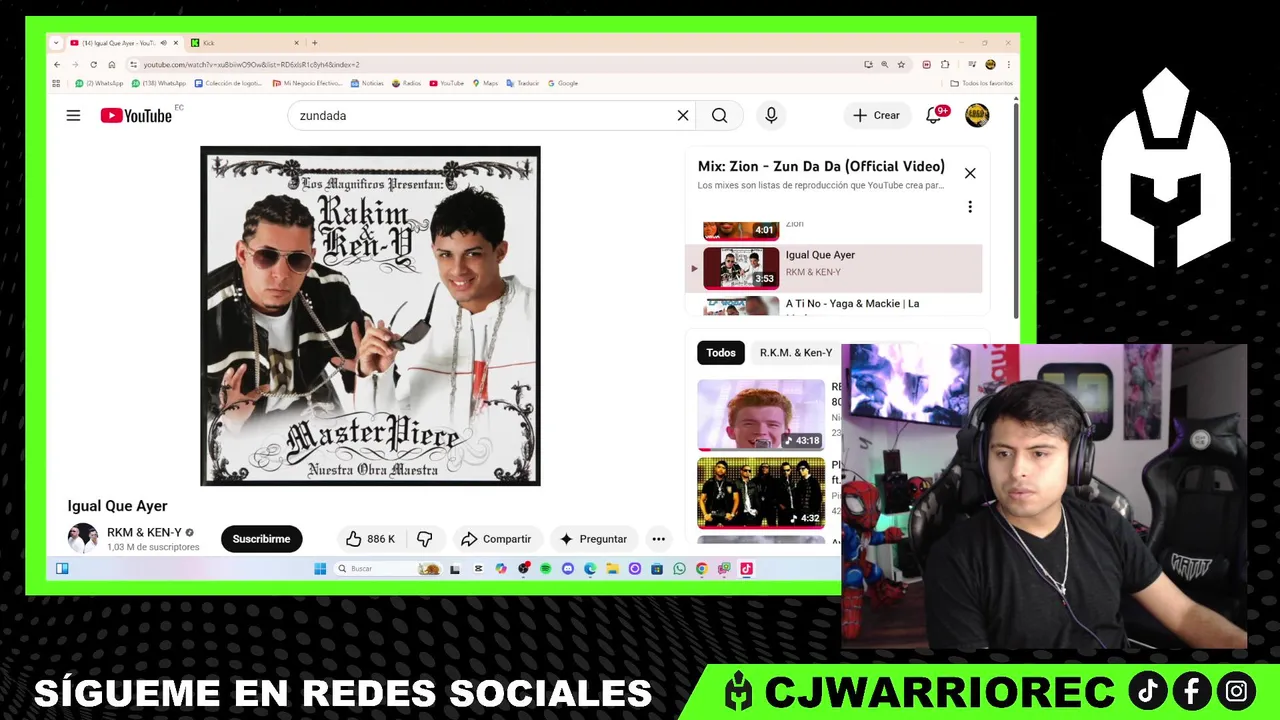The width and height of the screenshot is (1280, 720).
Task: Expand 'Todos los favoritos' folder
Action: coord(982,84)
